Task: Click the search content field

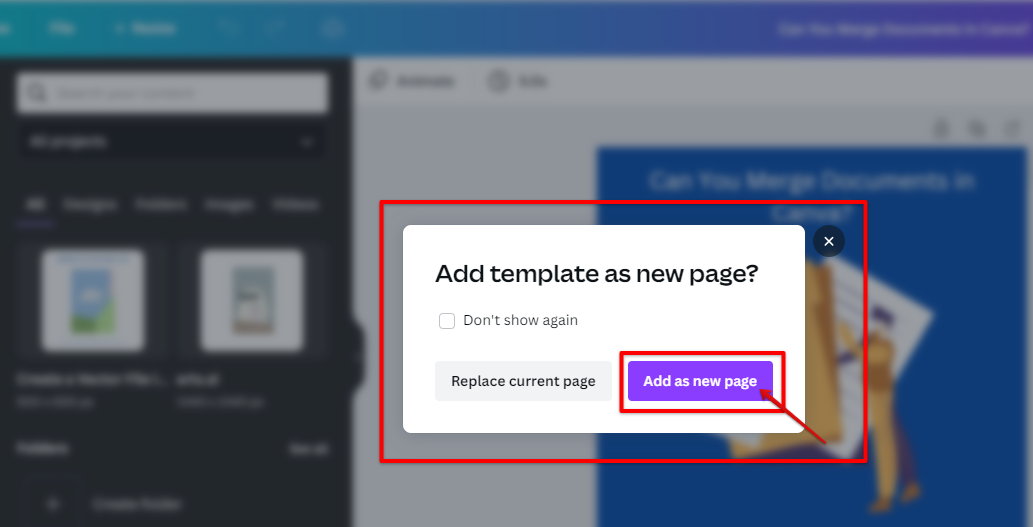Action: coord(173,93)
